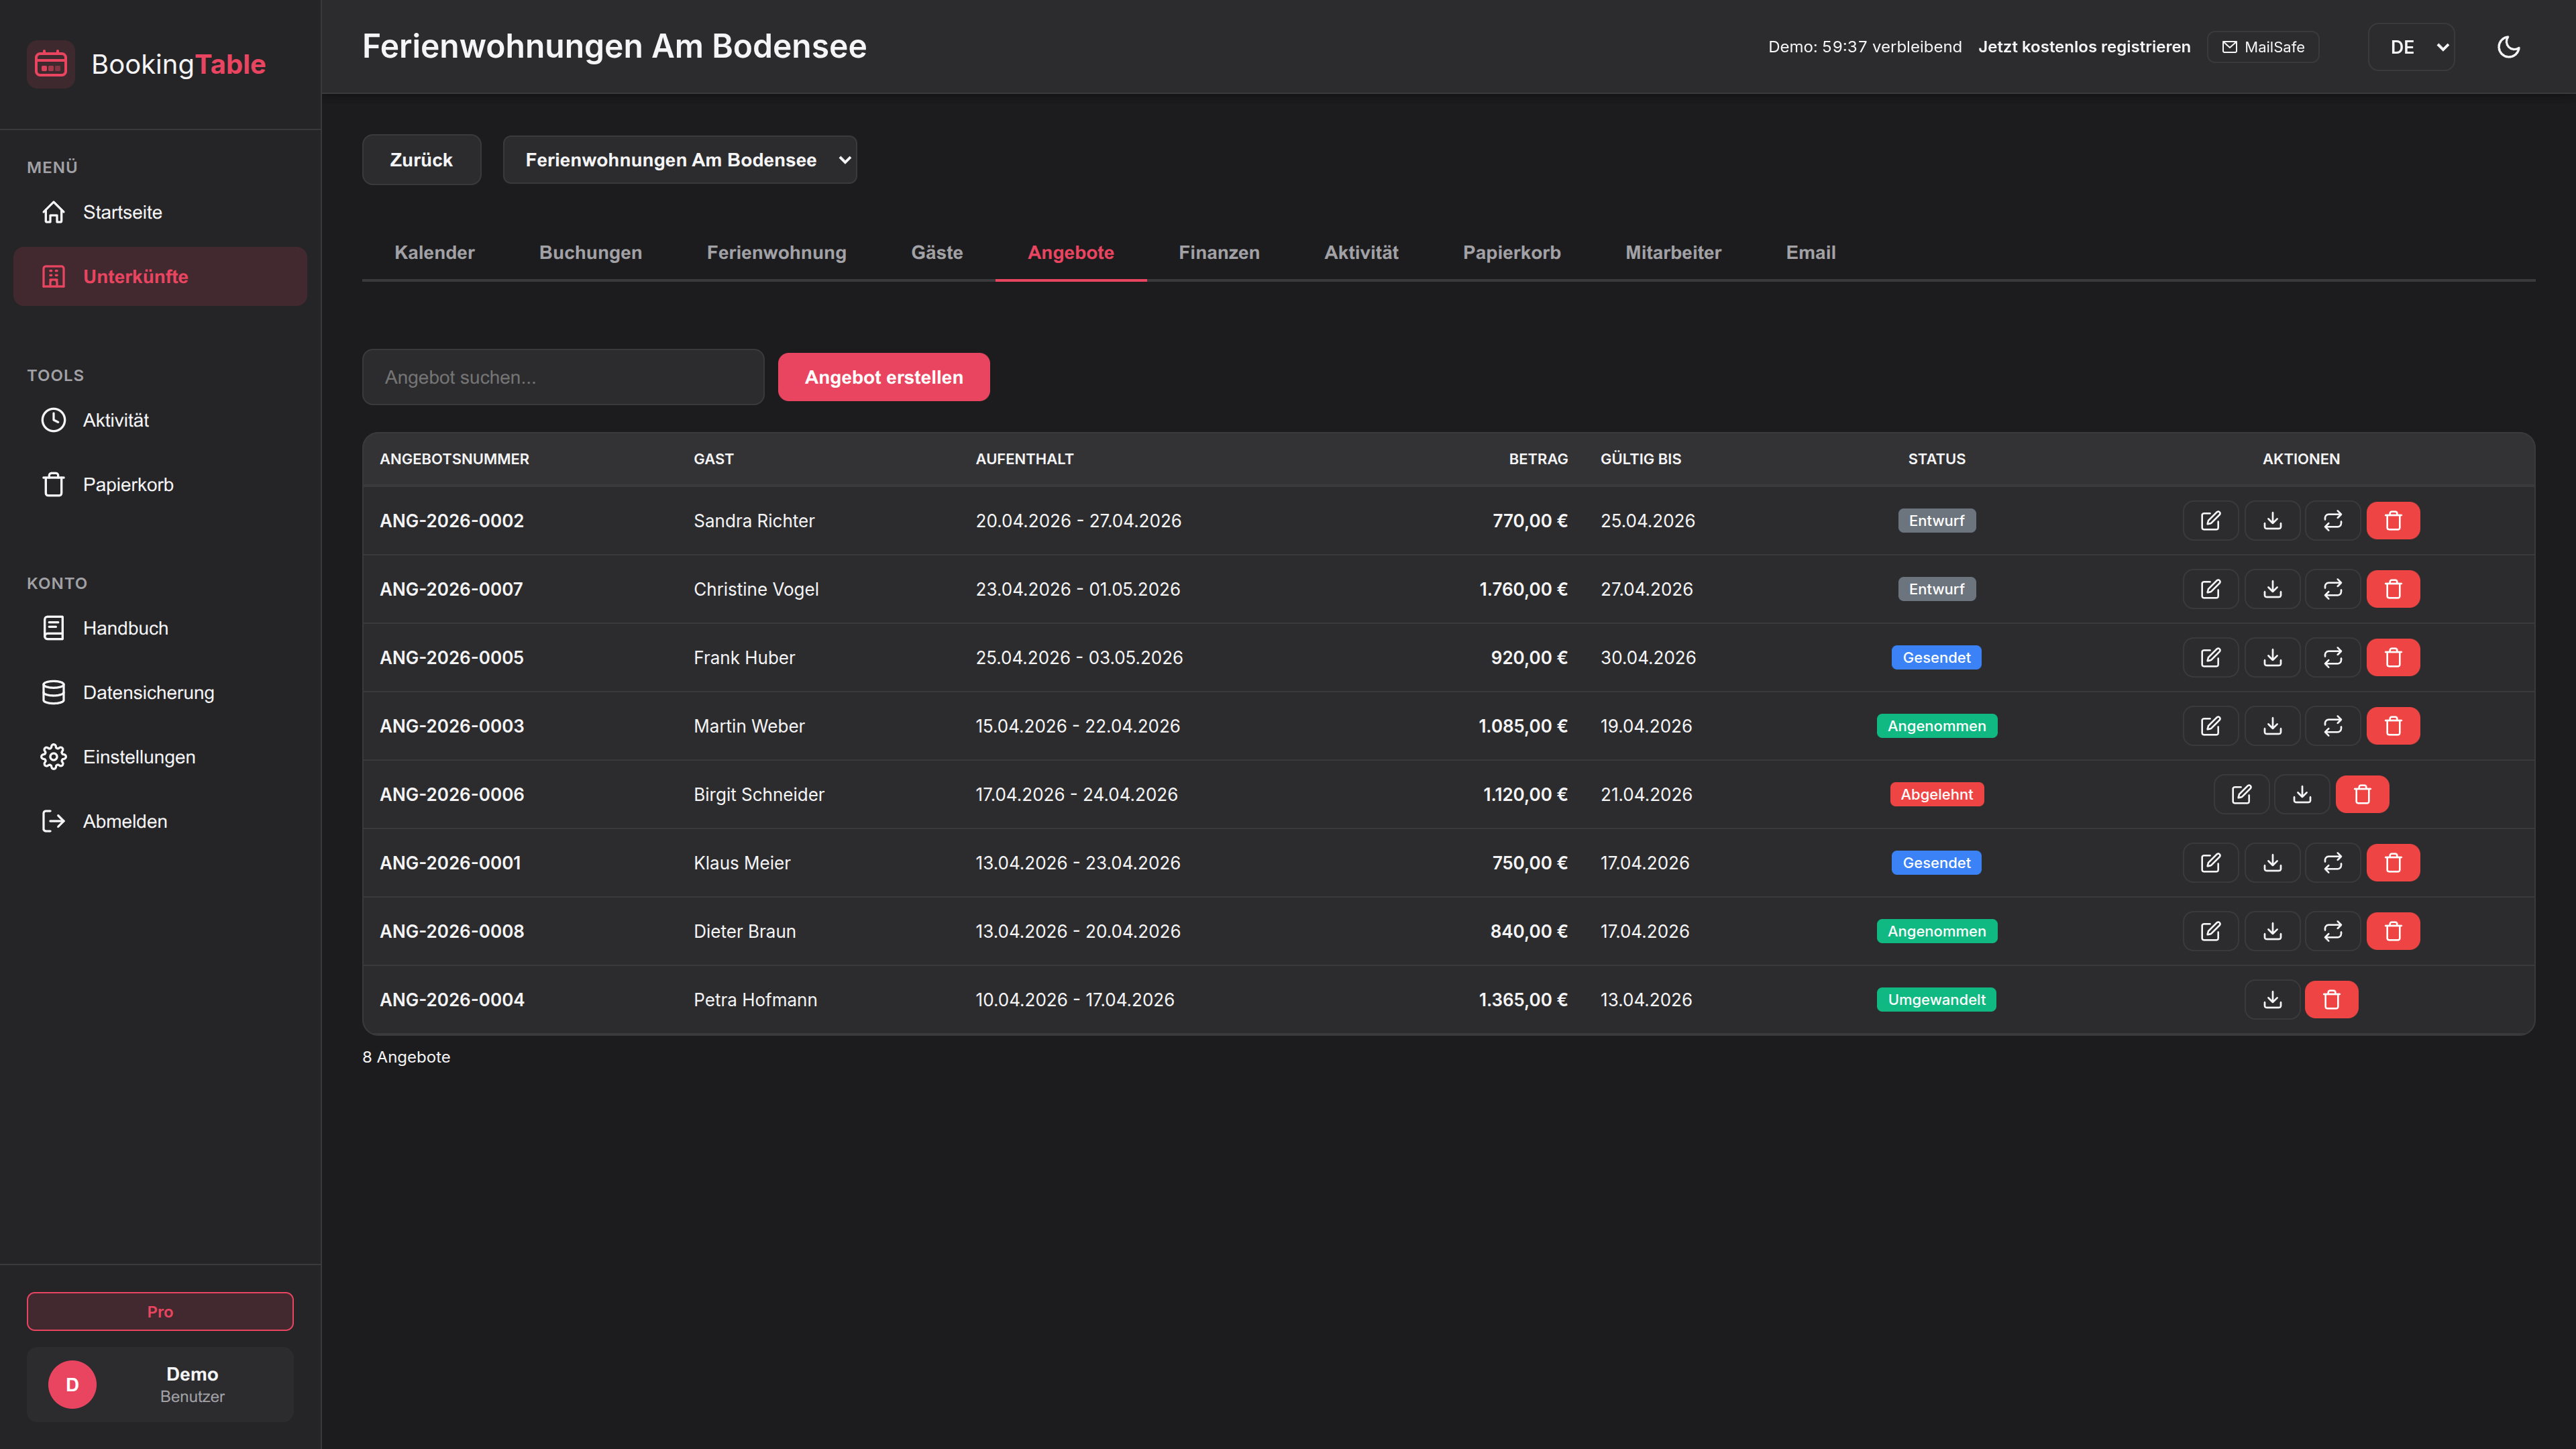The image size is (2576, 1449).
Task: Download offer ANG-2026-0002 PDF
Action: pyautogui.click(x=2272, y=520)
